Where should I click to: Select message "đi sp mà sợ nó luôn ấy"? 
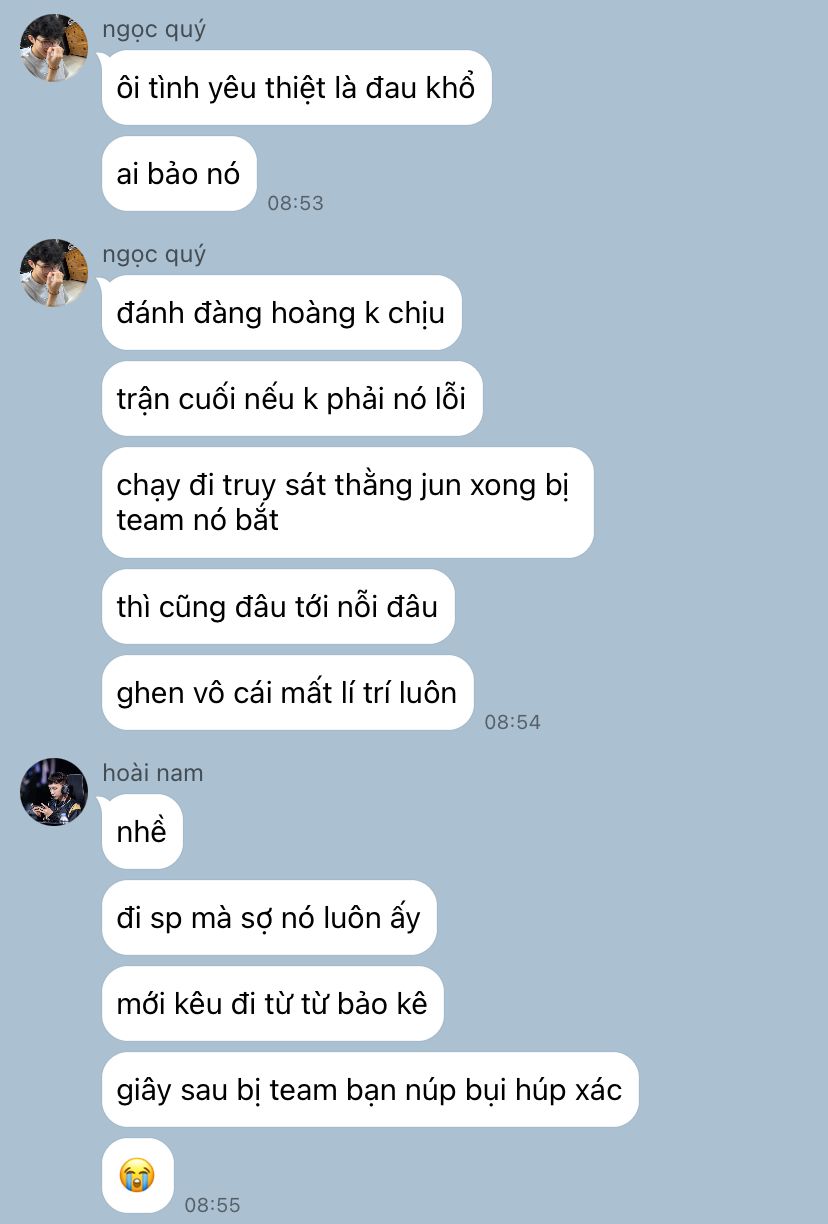coord(269,918)
